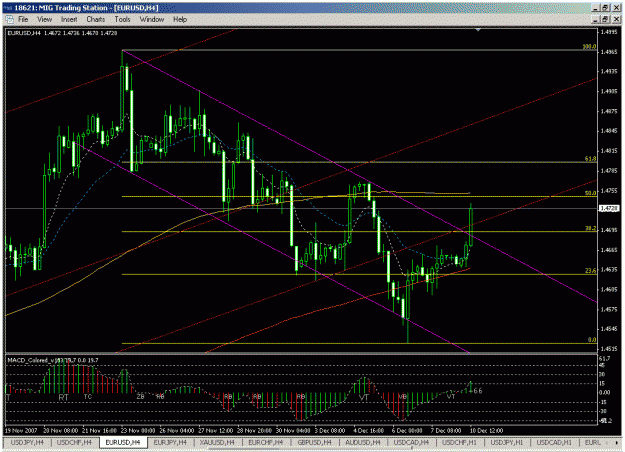Open the Charts menu
The image size is (625, 452).
point(96,19)
